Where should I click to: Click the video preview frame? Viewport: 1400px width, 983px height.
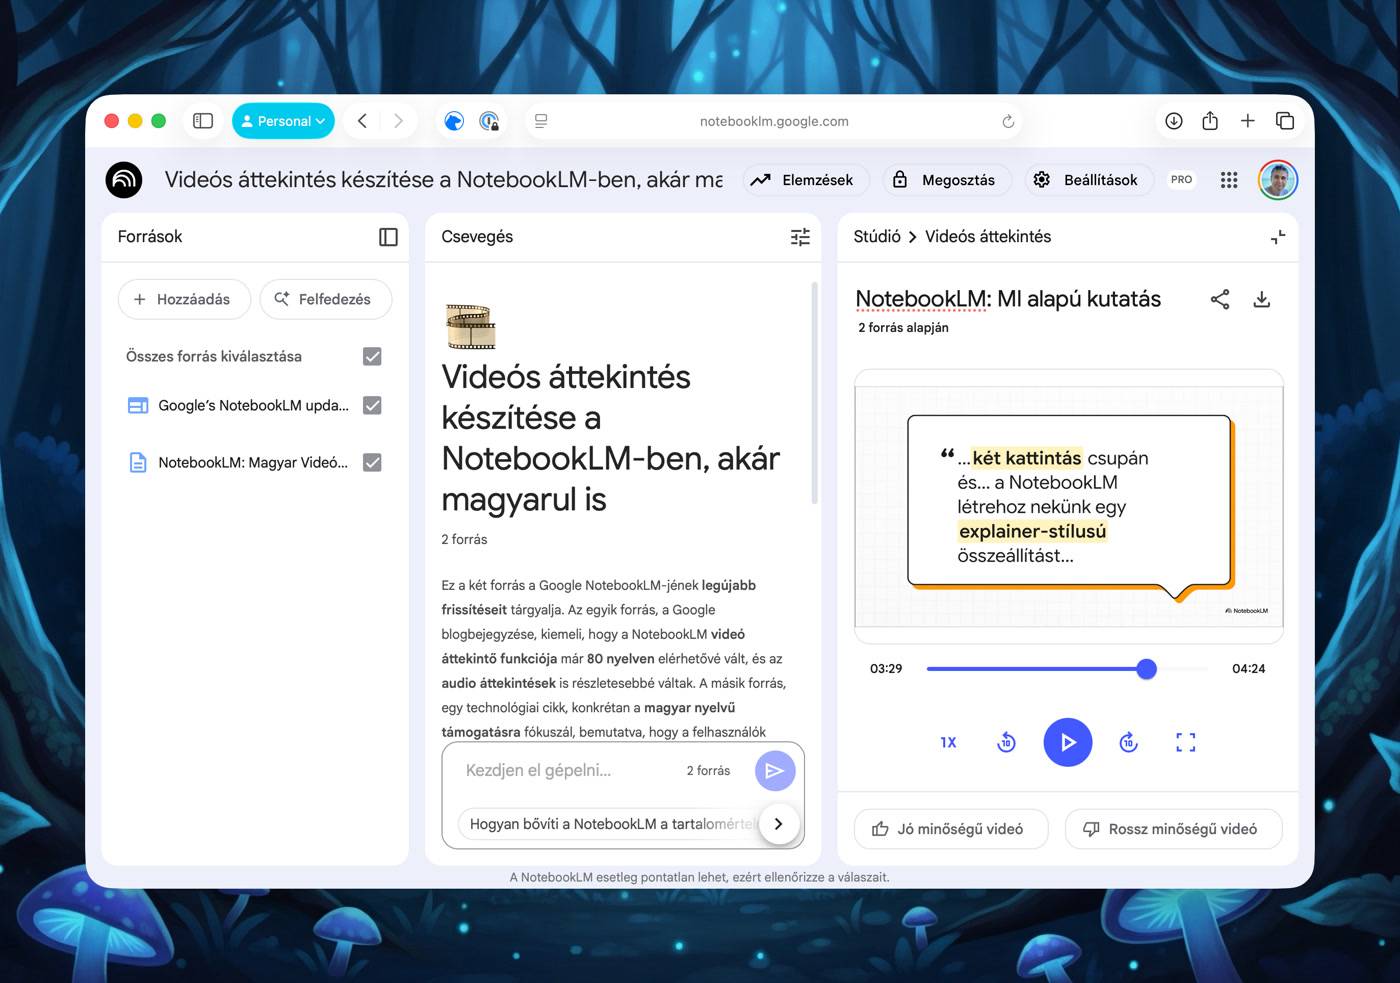coord(1069,505)
